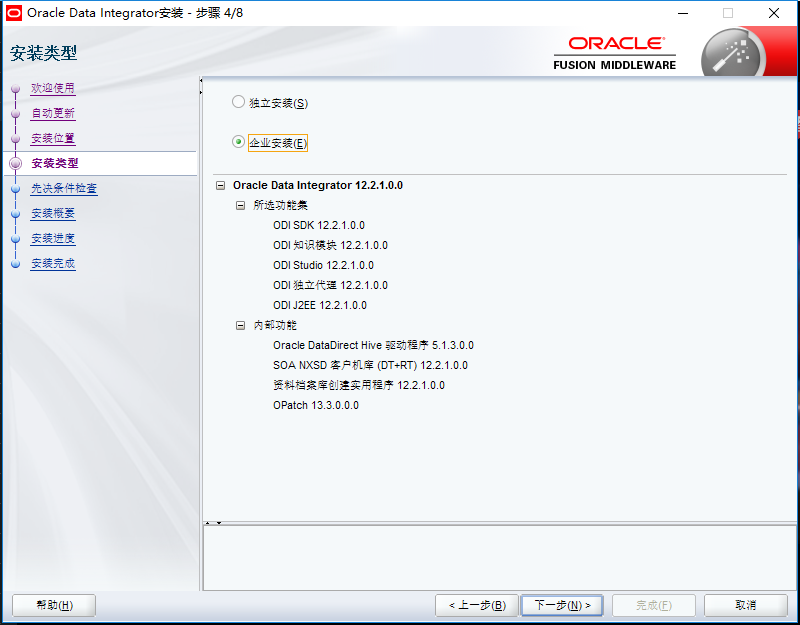Collapse the 内部功能 tree node
Viewport: 800px width, 625px height.
pos(240,325)
